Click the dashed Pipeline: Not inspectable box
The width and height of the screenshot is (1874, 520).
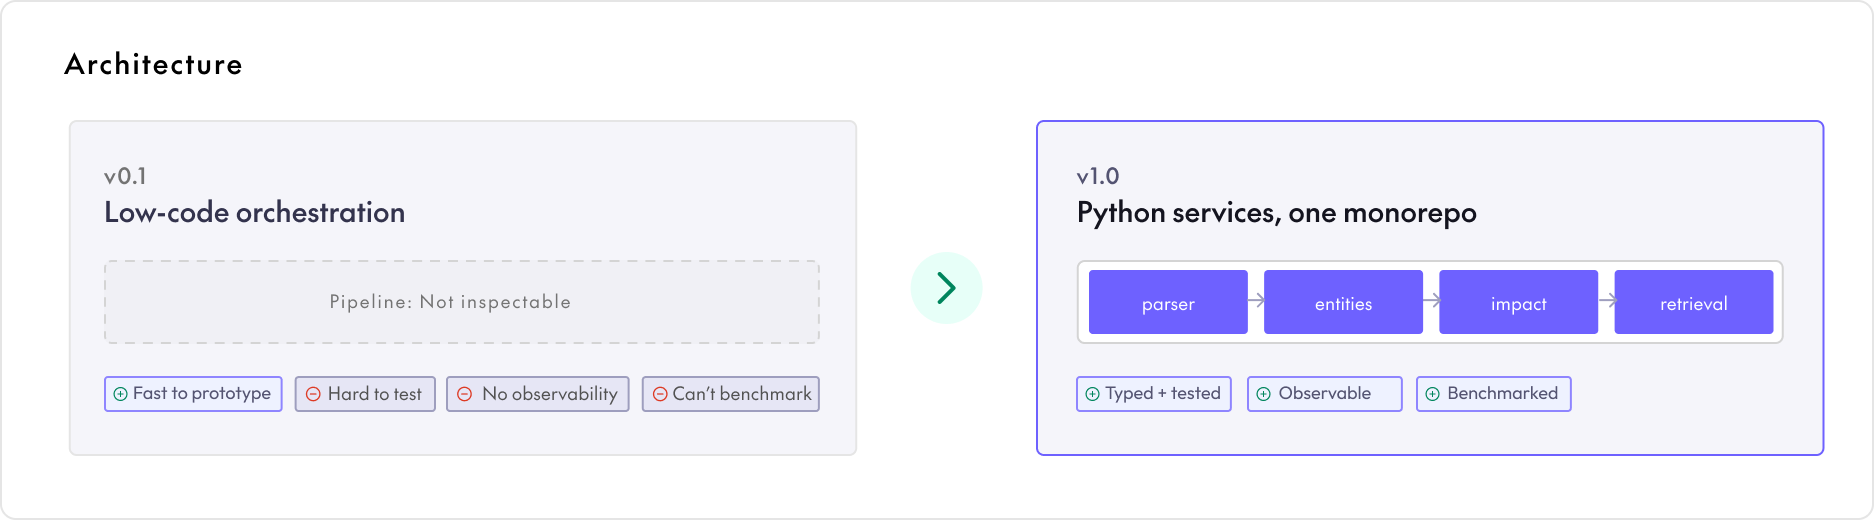point(462,302)
